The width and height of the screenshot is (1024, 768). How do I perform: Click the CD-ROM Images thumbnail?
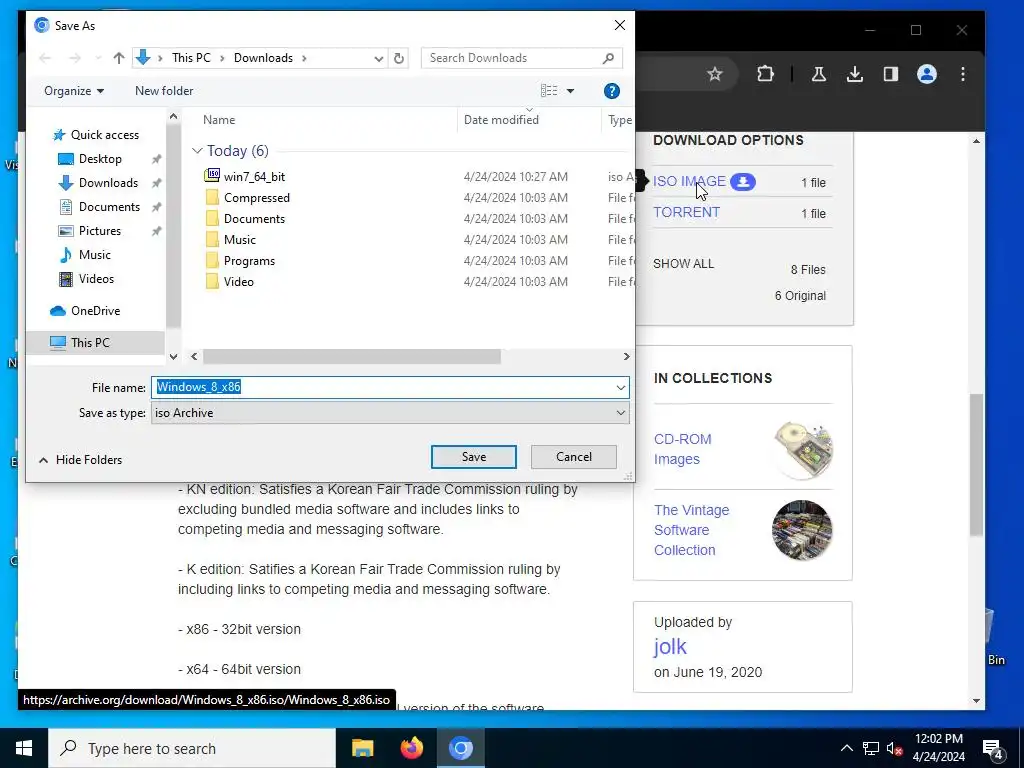[x=802, y=450]
